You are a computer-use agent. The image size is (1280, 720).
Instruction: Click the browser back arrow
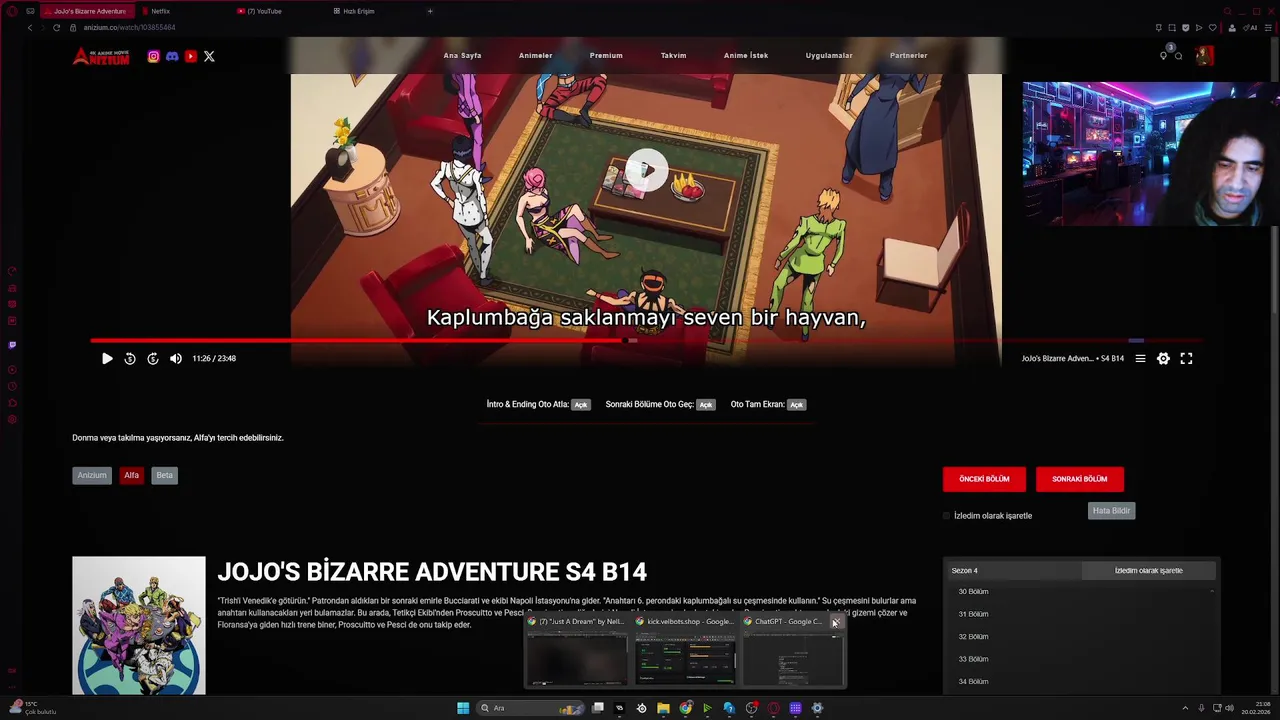pos(30,27)
